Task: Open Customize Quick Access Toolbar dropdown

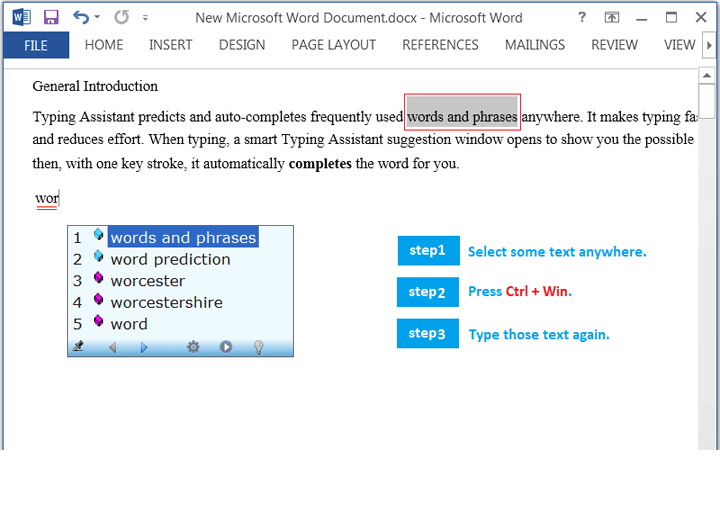Action: [145, 18]
